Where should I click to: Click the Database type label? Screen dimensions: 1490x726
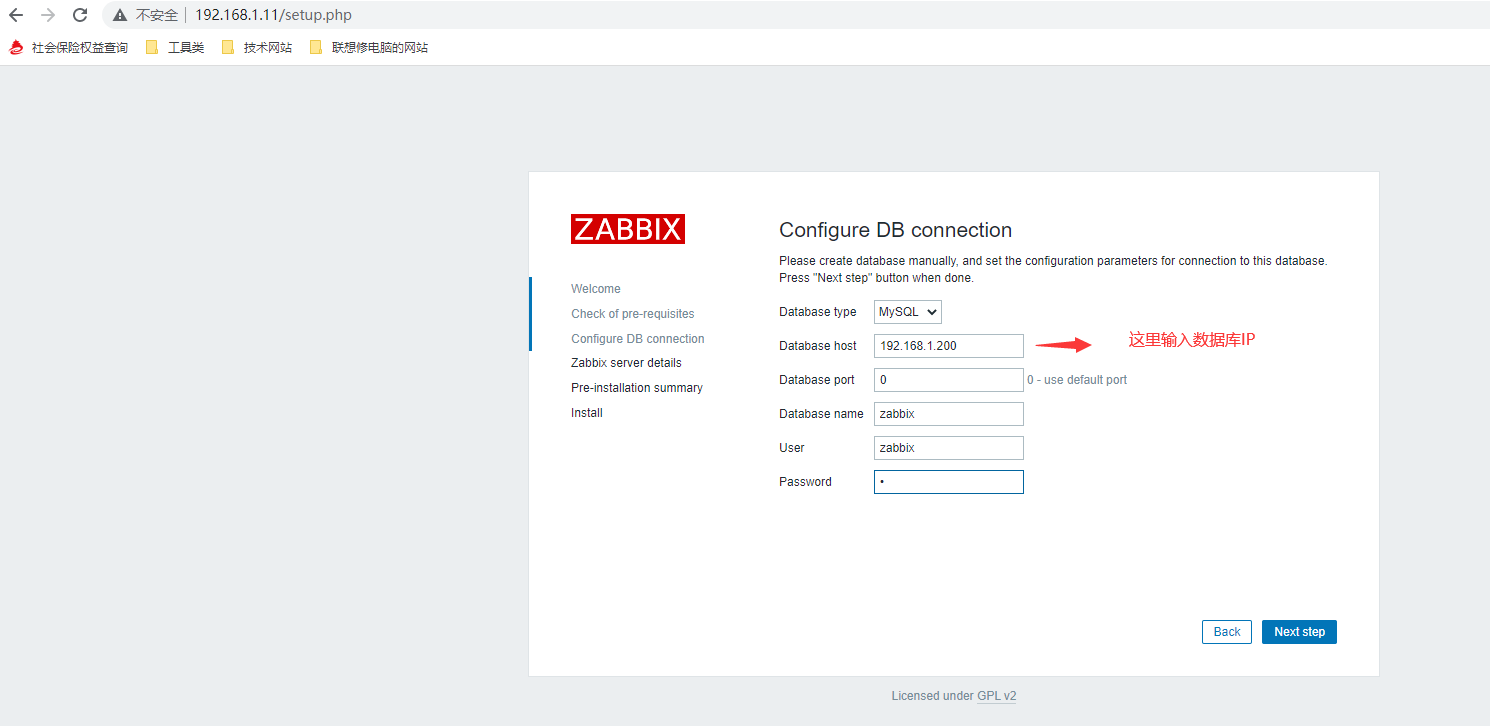[x=818, y=312]
